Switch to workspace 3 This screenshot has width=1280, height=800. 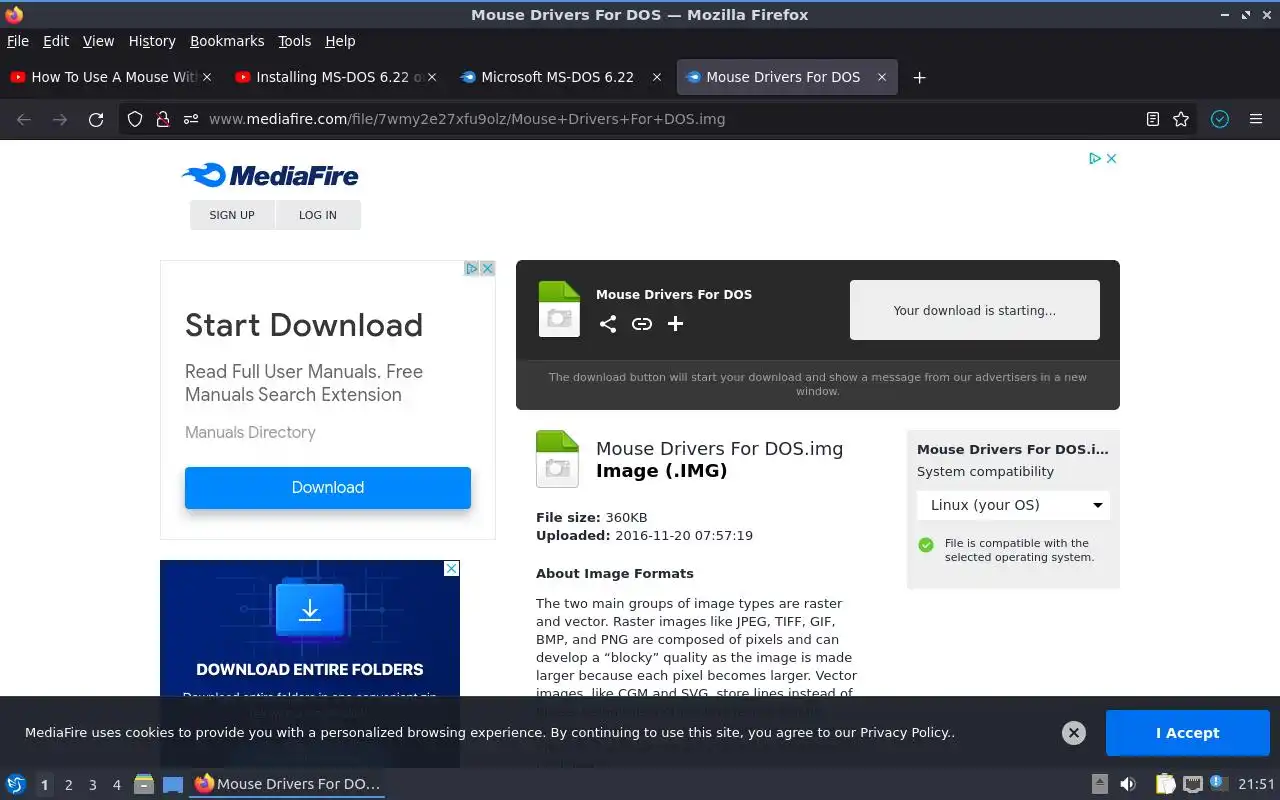tap(93, 785)
